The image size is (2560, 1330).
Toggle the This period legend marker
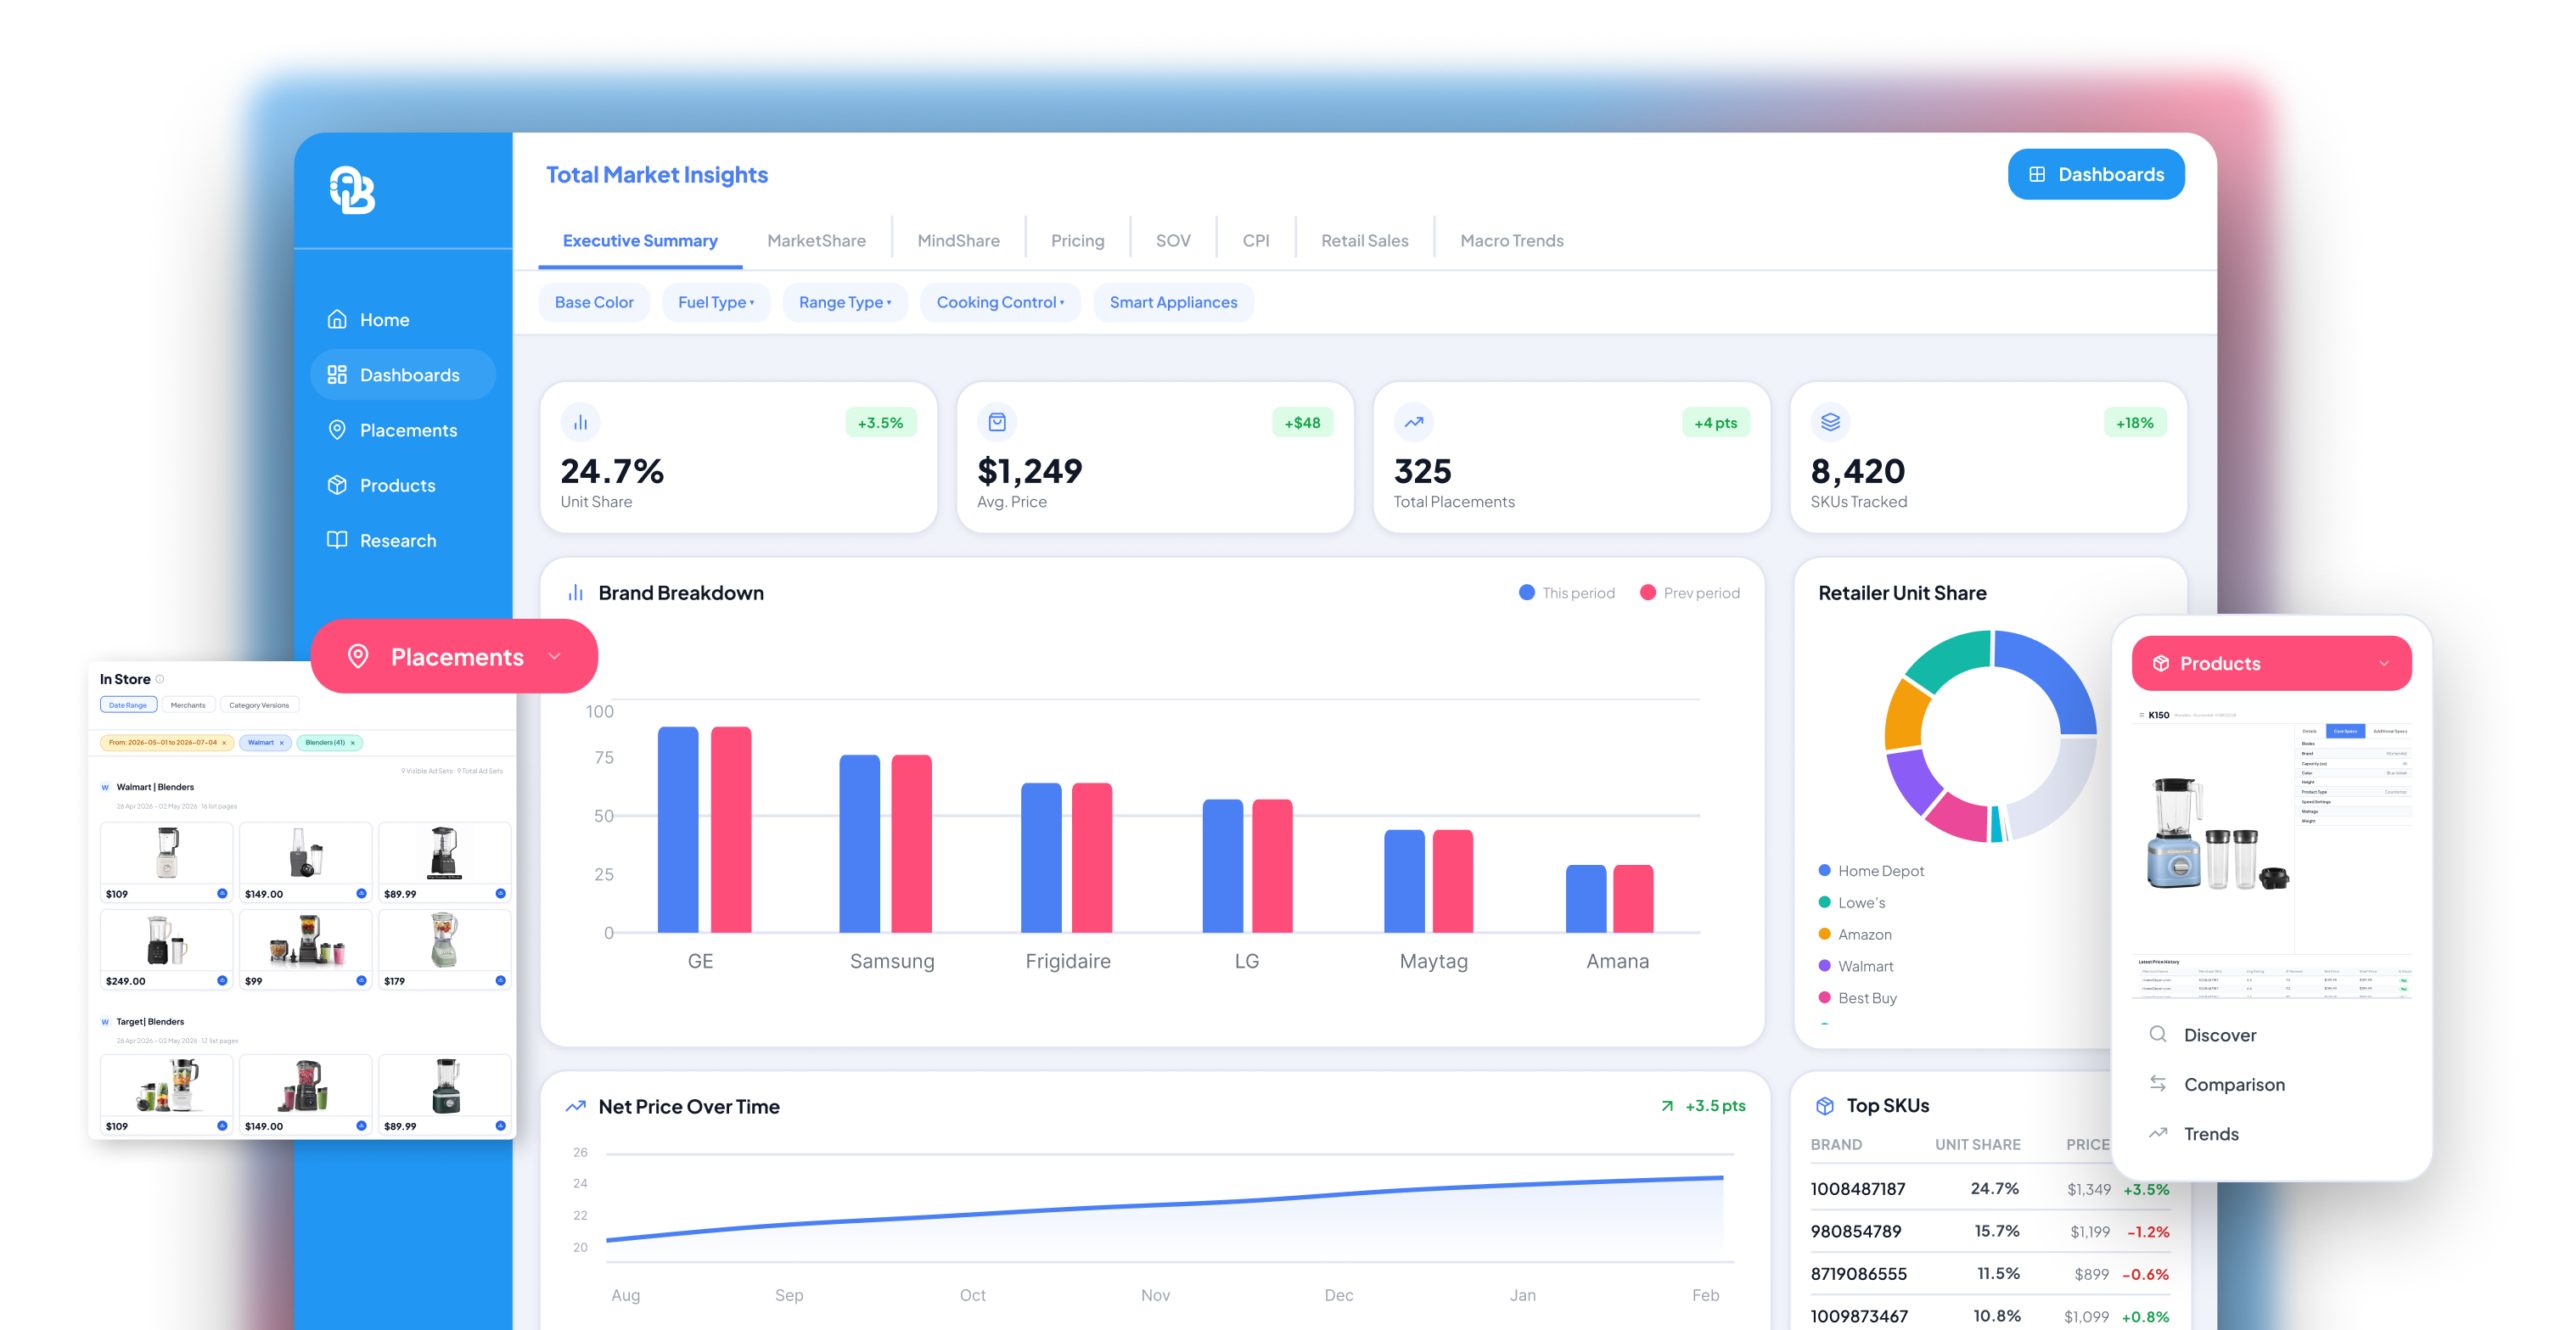pyautogui.click(x=1526, y=592)
